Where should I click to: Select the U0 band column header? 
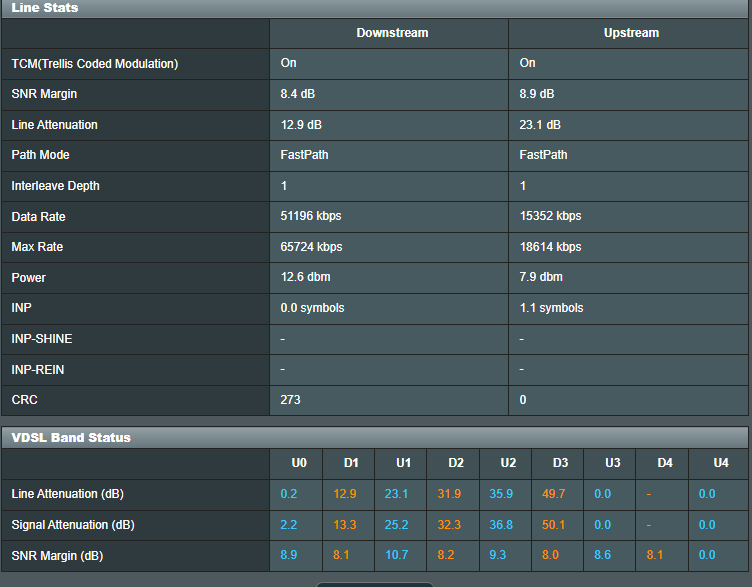[298, 463]
